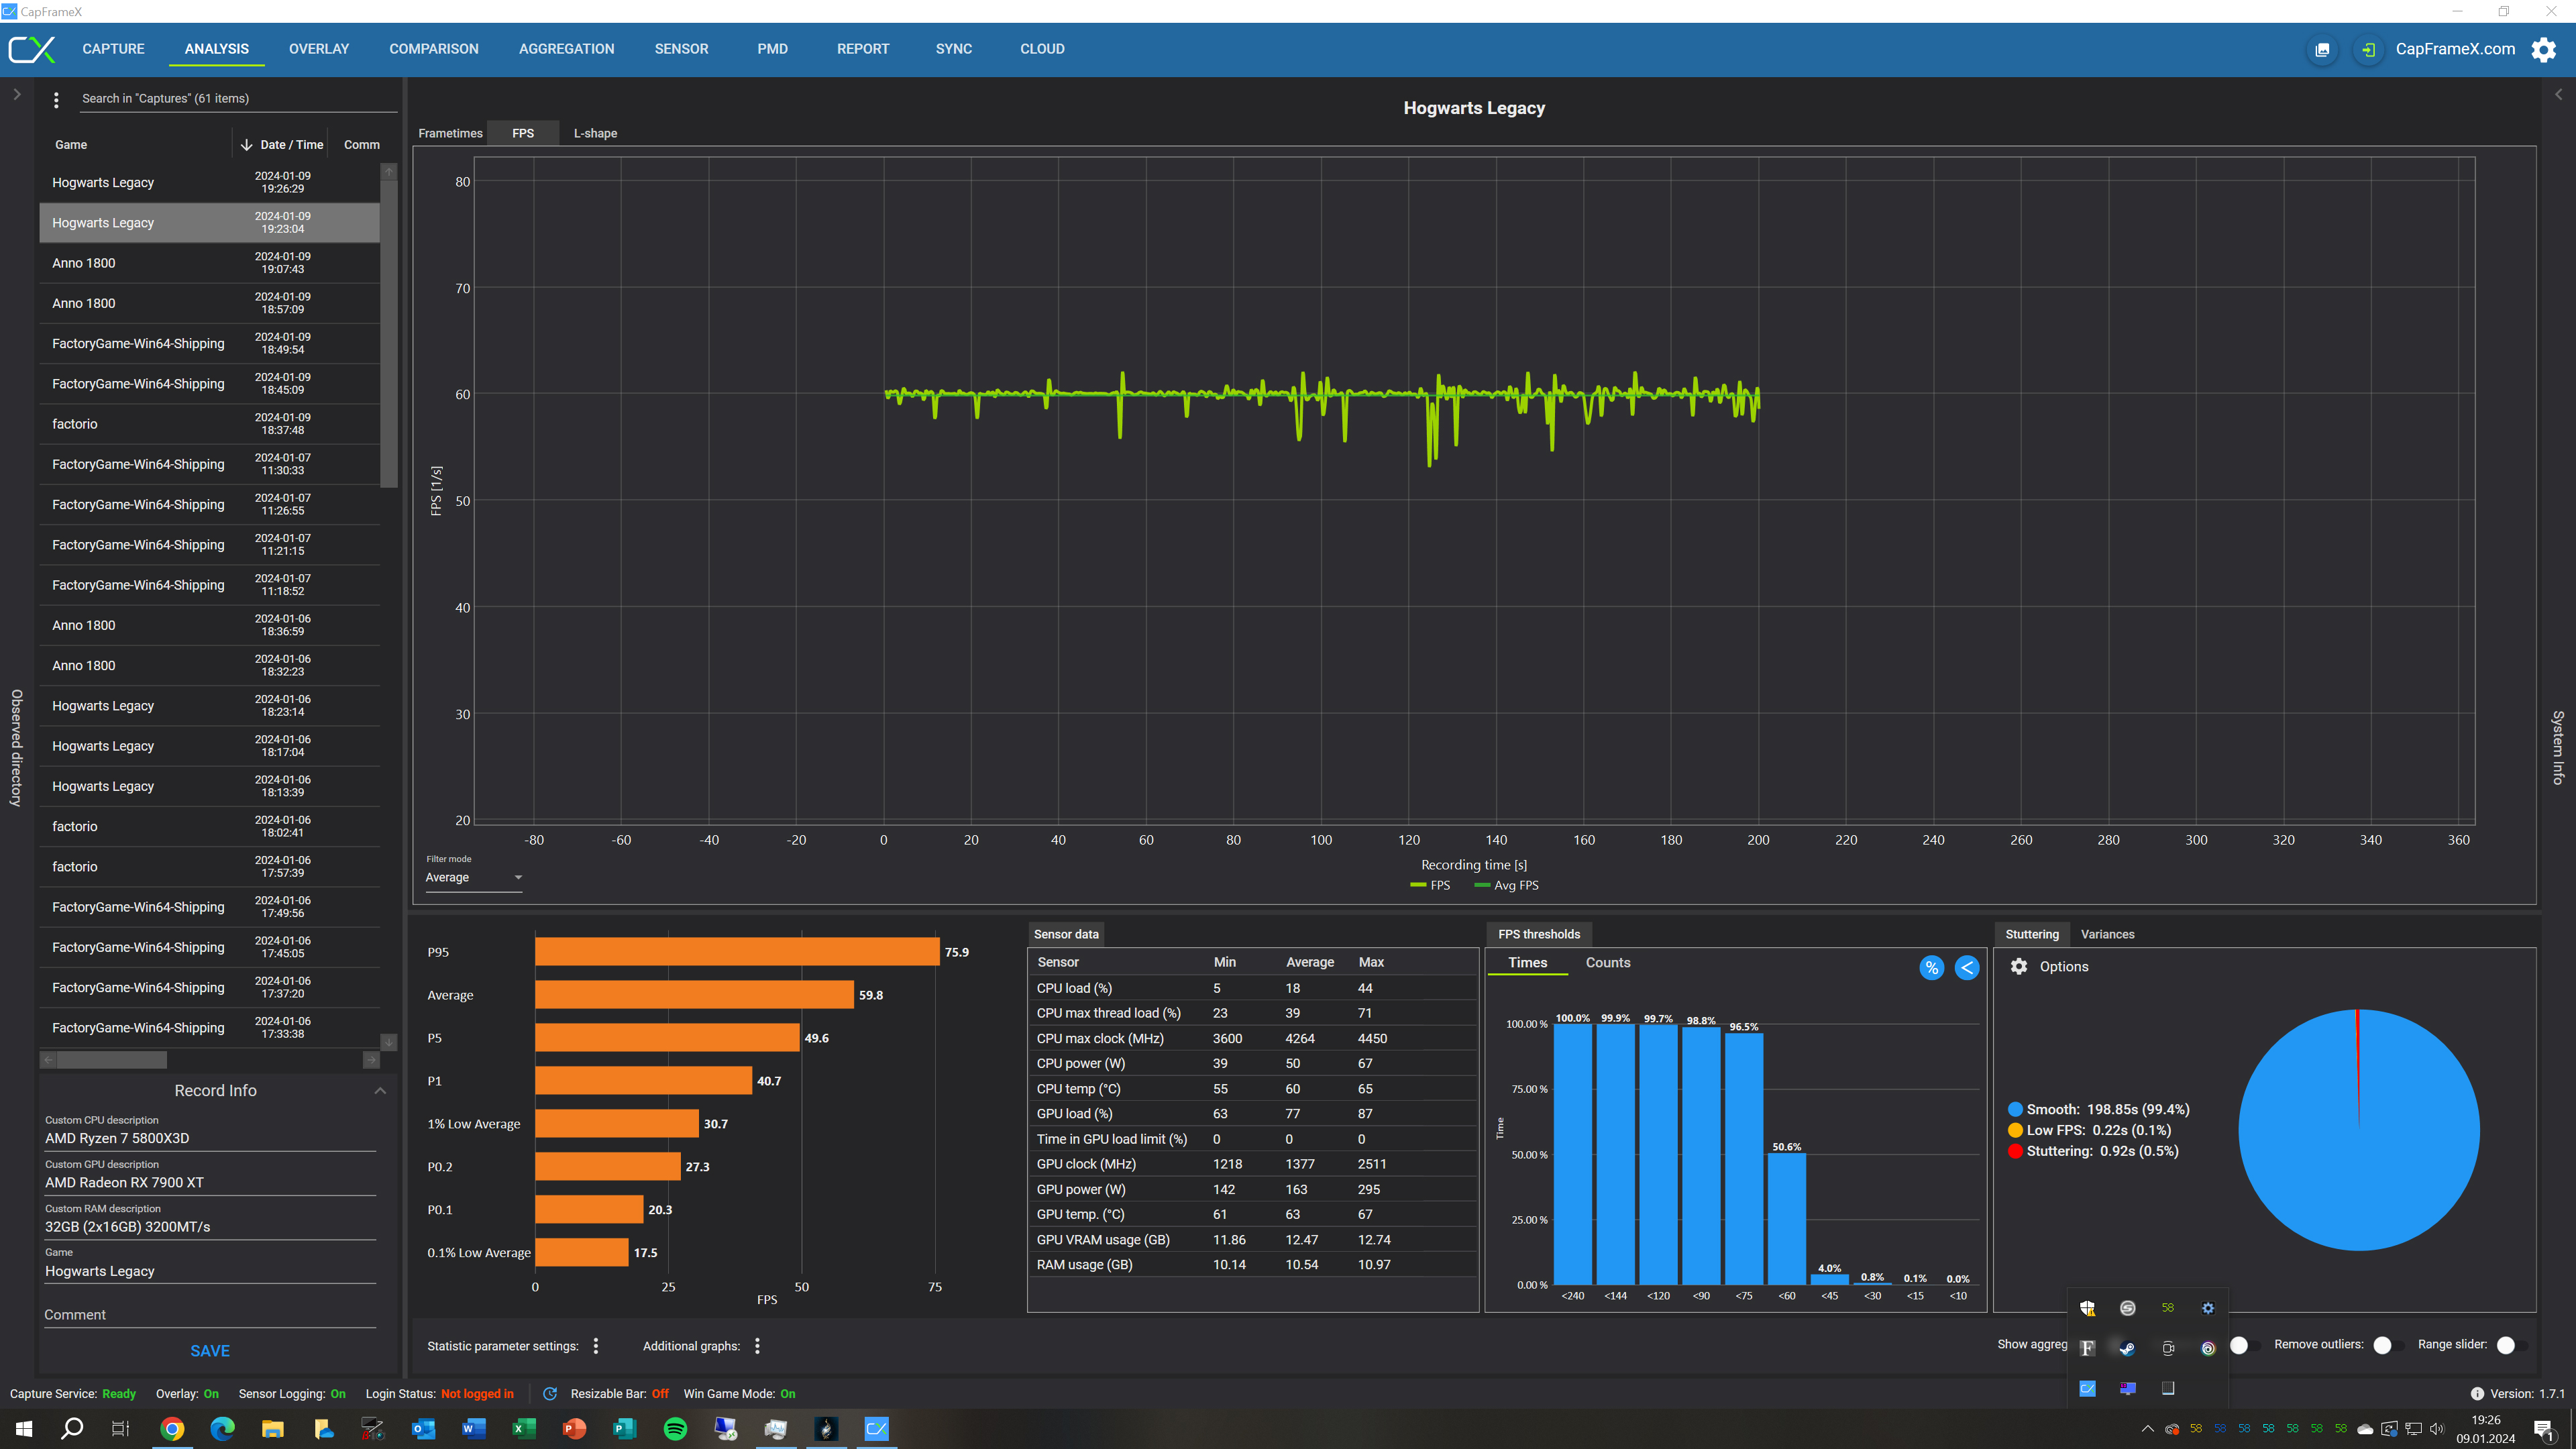Viewport: 2576px width, 1449px height.
Task: Click the less-than toggle in FPS thresholds
Action: click(x=1966, y=967)
